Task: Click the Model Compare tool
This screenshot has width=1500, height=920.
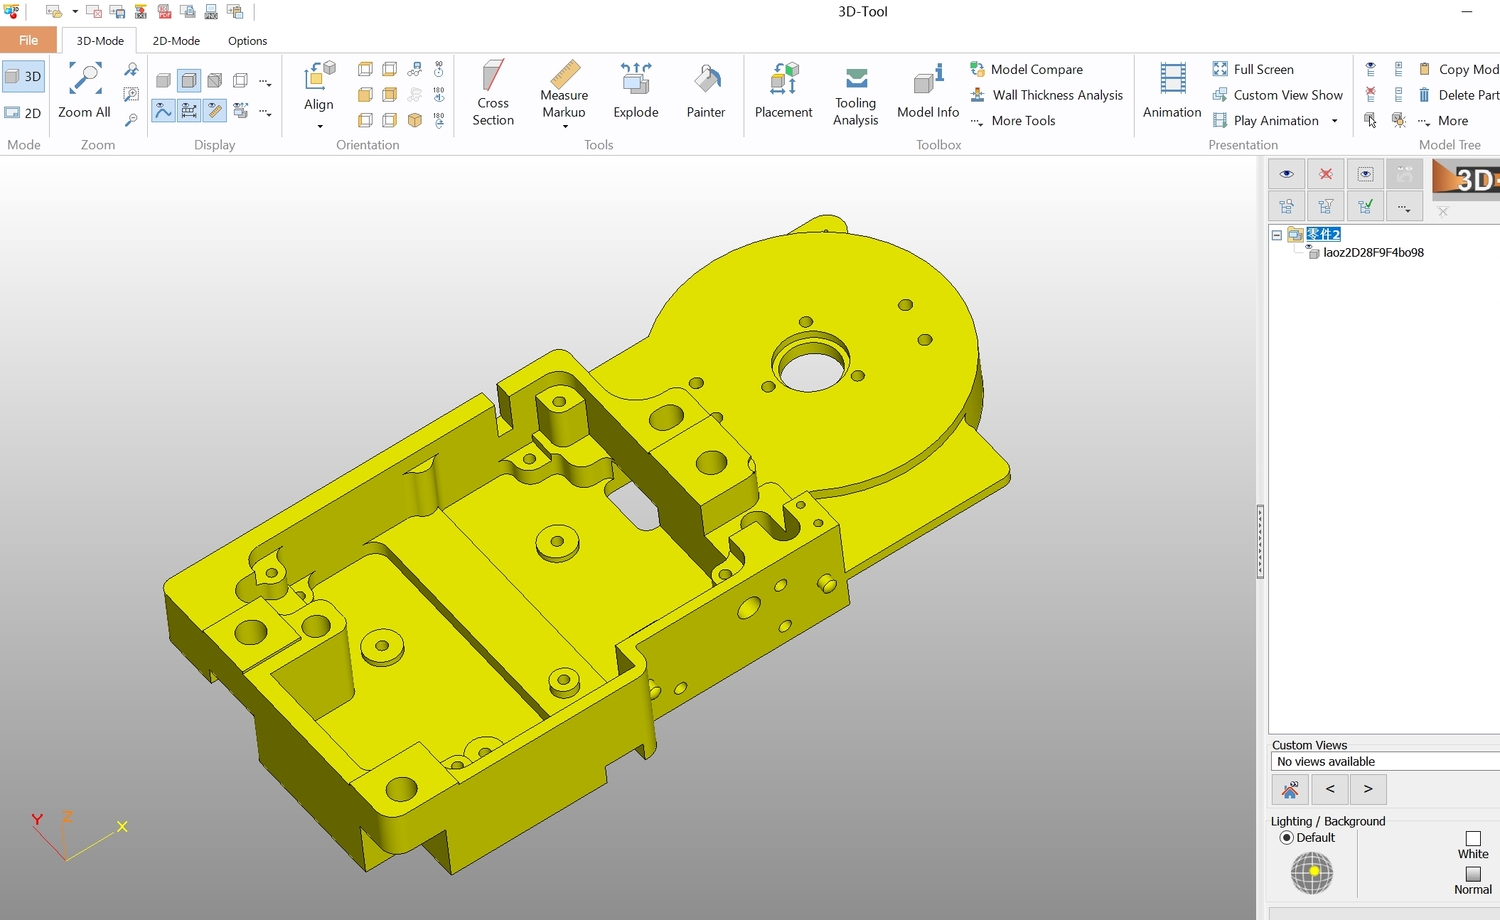Action: coord(1026,69)
